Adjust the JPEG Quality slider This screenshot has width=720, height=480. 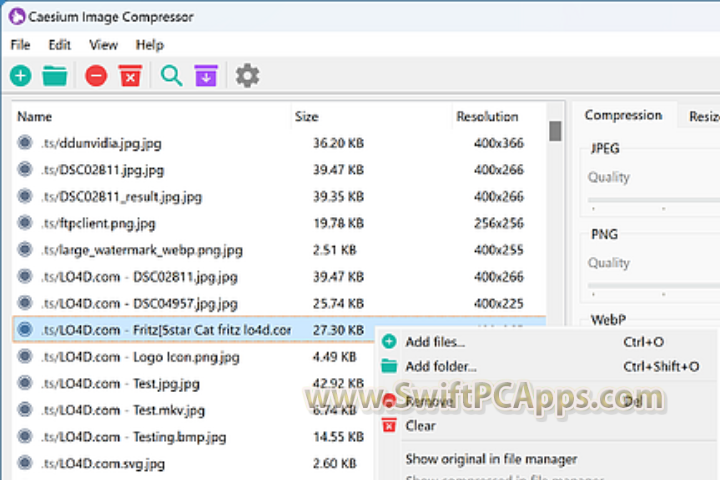click(654, 200)
